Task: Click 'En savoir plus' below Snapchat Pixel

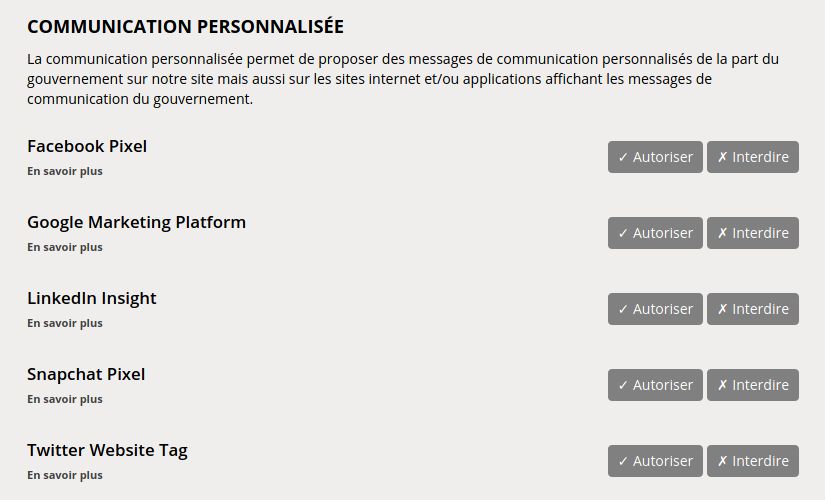Action: [x=65, y=399]
